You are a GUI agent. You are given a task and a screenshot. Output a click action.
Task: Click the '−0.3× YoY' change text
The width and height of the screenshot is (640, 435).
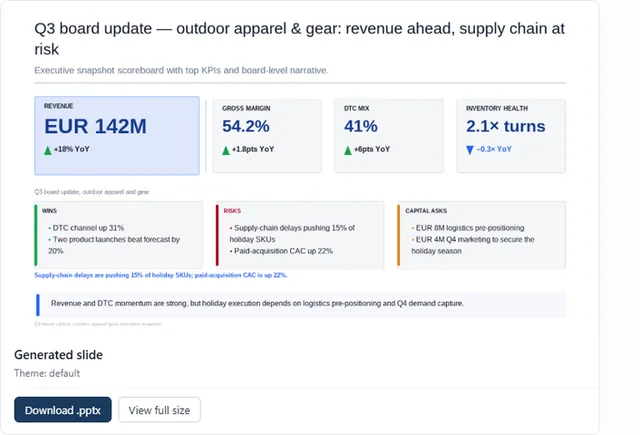[x=494, y=149]
